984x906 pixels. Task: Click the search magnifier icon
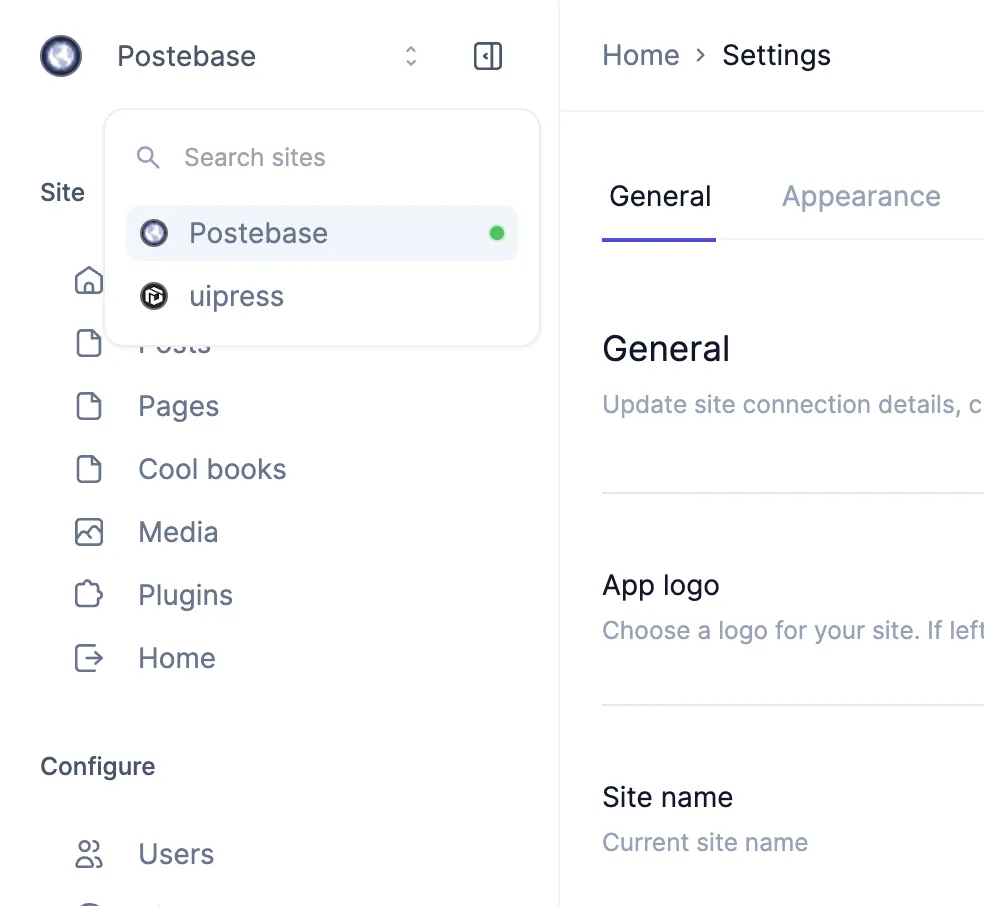(148, 157)
